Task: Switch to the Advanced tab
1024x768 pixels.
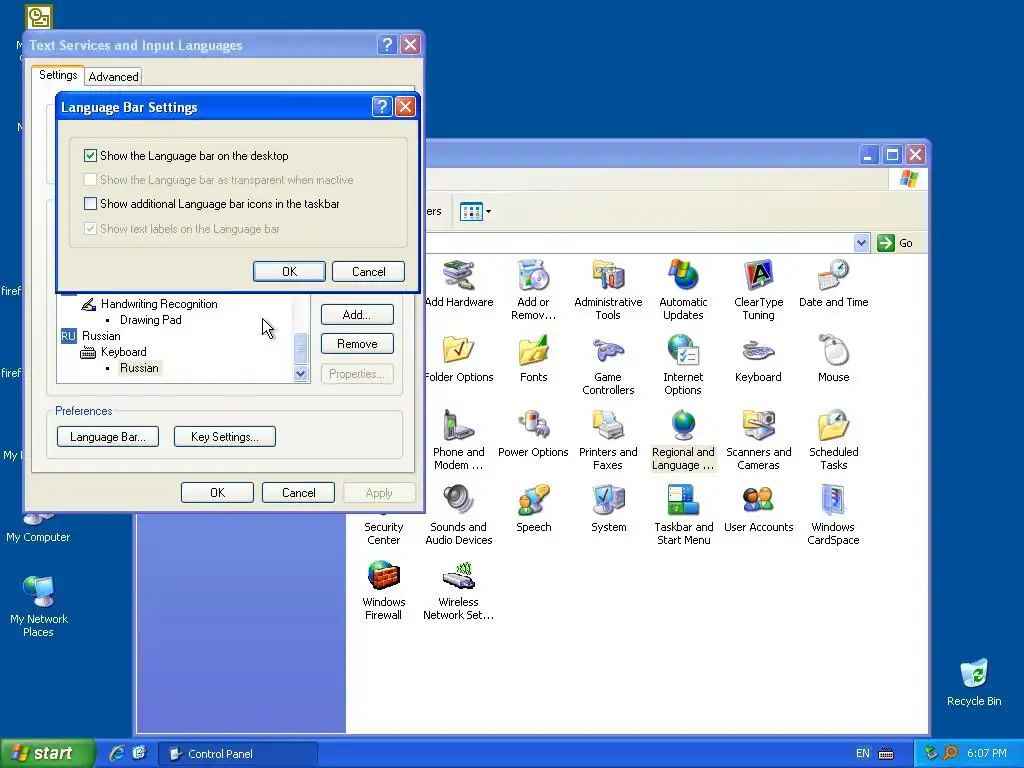Action: [114, 77]
